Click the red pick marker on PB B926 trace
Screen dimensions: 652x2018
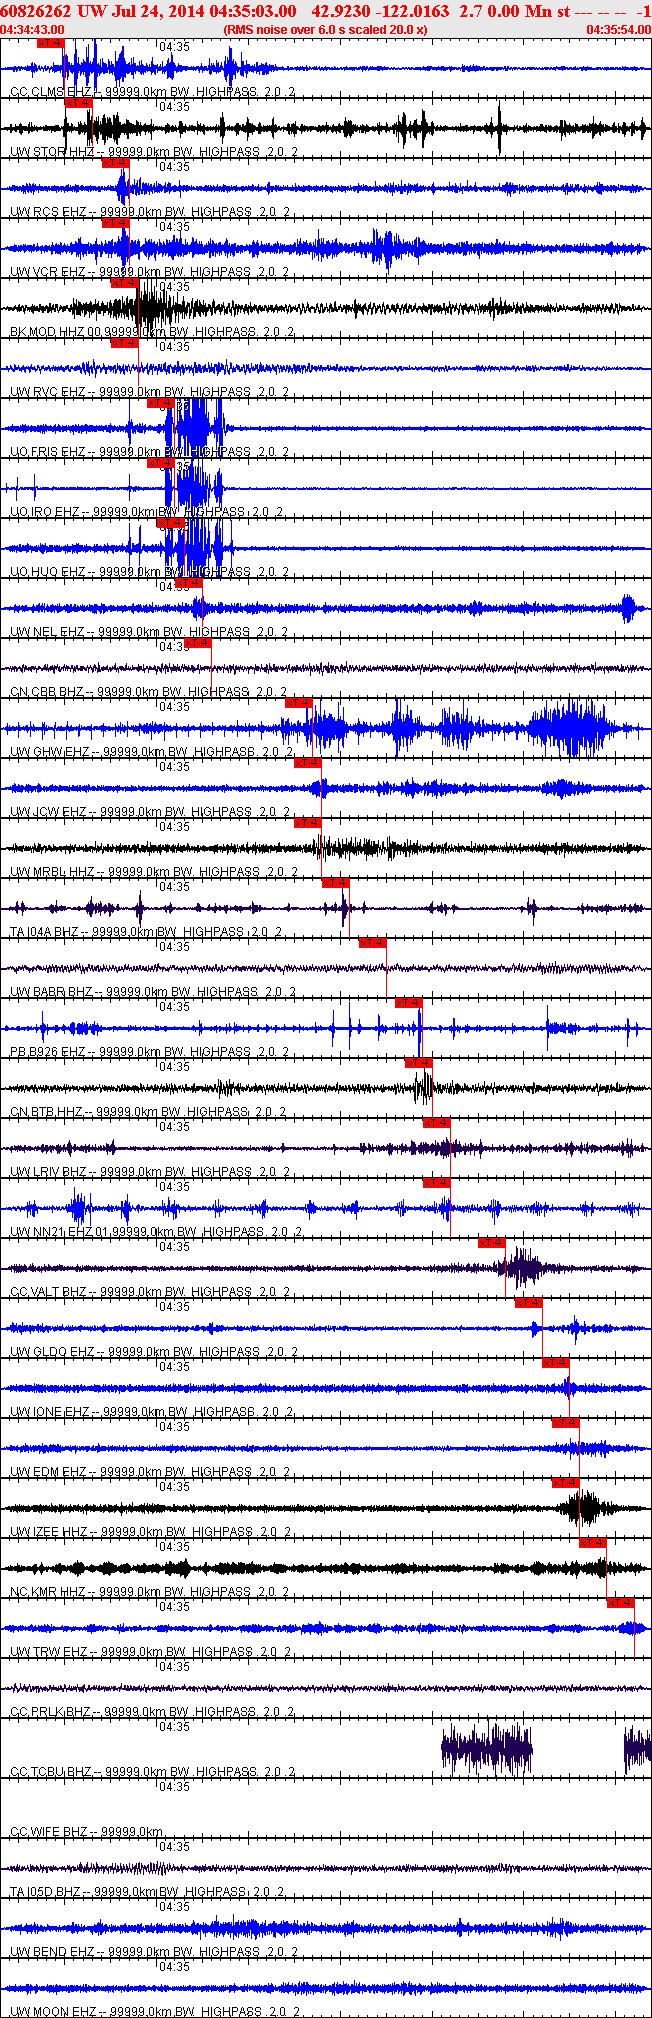click(x=408, y=1003)
